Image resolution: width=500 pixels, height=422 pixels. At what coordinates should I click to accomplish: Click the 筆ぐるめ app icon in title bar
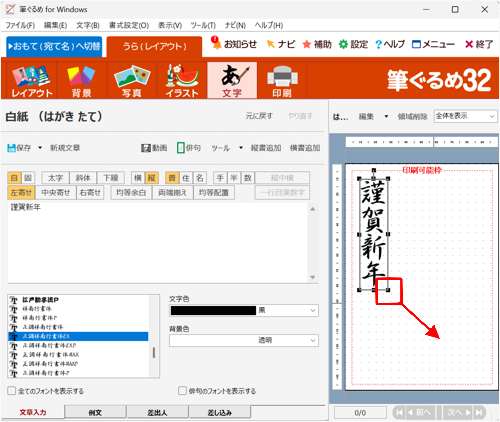point(10,9)
